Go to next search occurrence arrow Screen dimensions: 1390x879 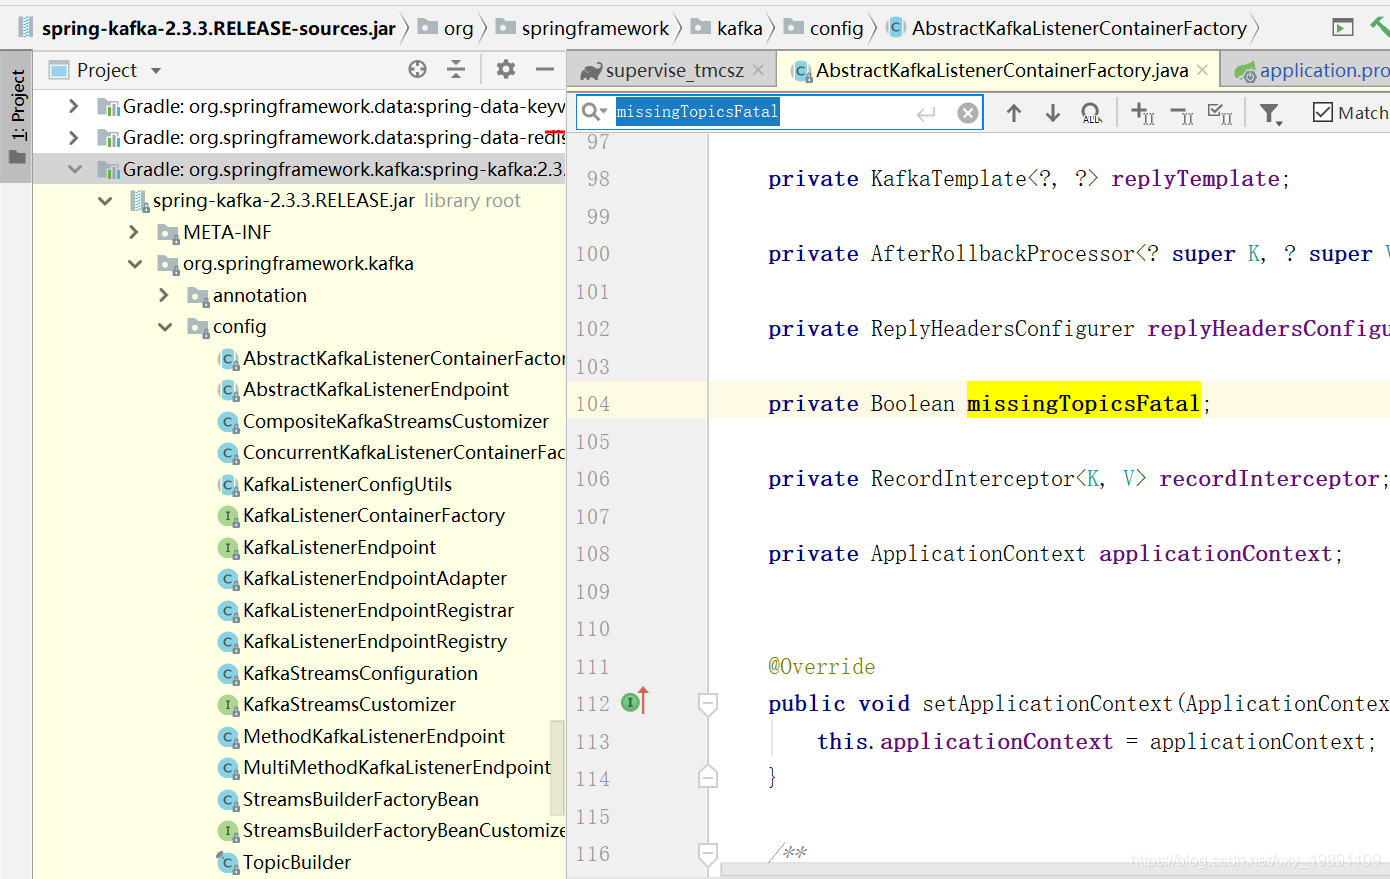(x=1053, y=113)
